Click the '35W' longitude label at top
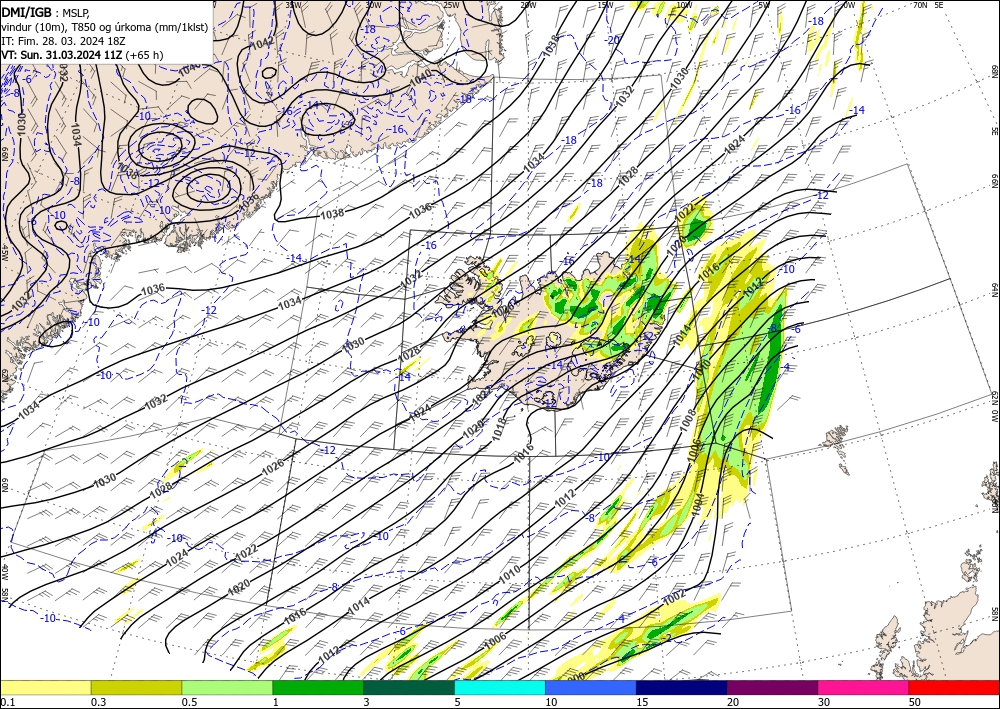1000x709 pixels. pos(293,4)
